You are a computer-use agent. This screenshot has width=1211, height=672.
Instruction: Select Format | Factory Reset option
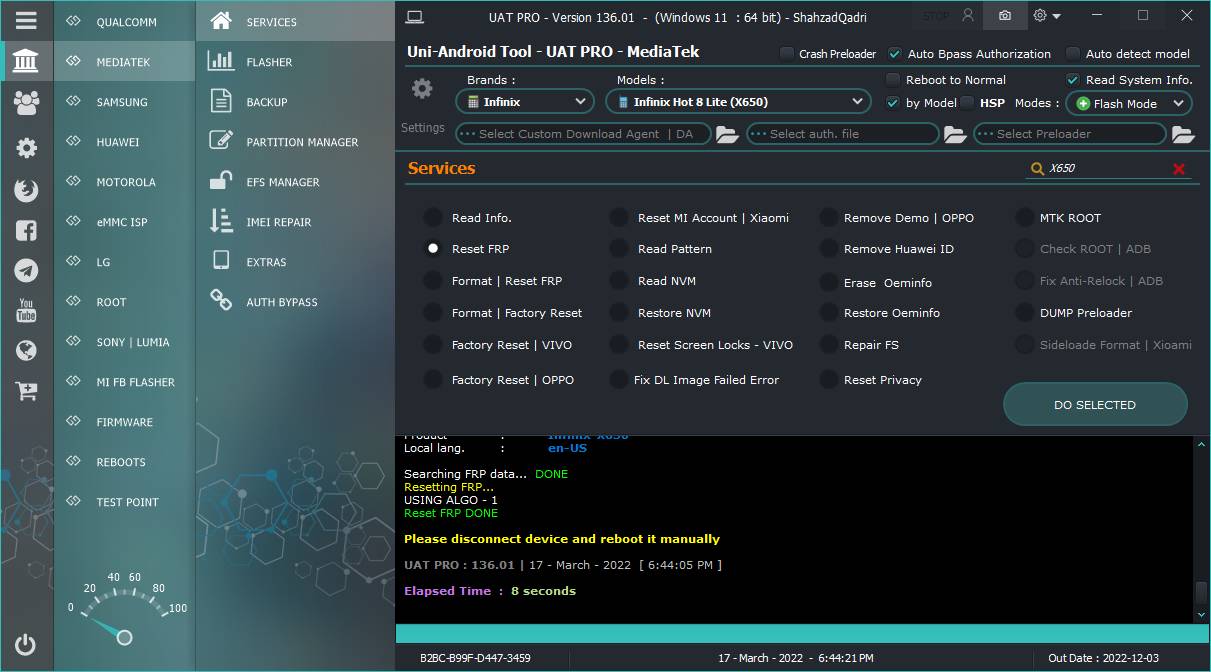433,313
